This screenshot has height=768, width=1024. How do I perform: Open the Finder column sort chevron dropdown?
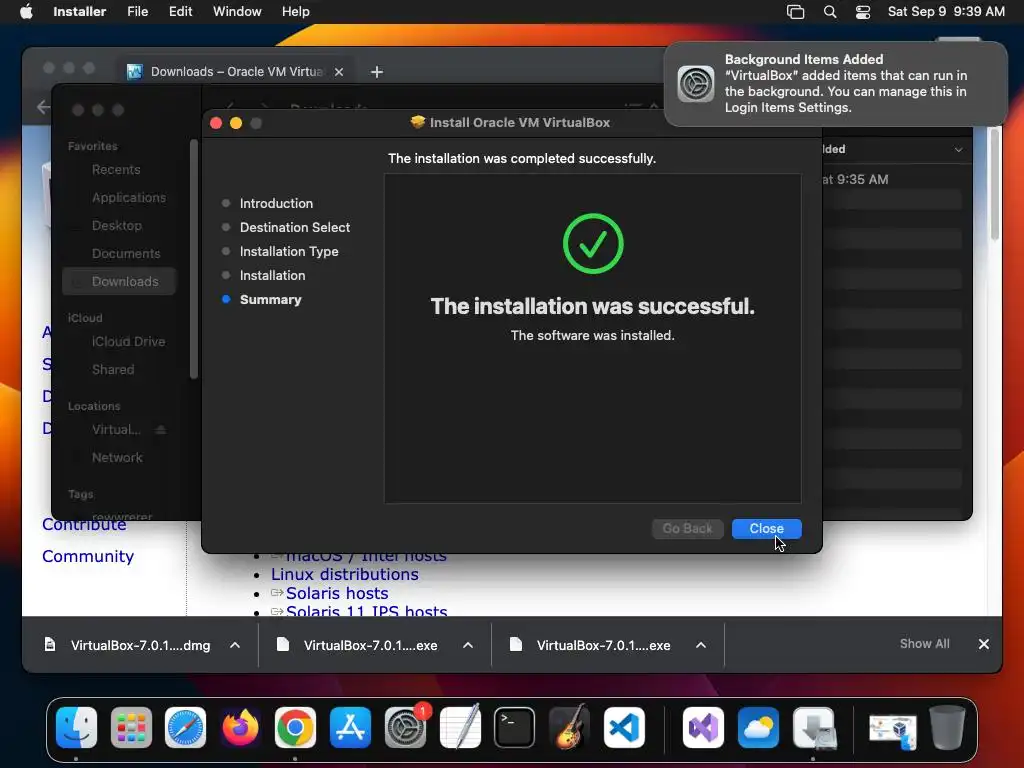pyautogui.click(x=958, y=150)
